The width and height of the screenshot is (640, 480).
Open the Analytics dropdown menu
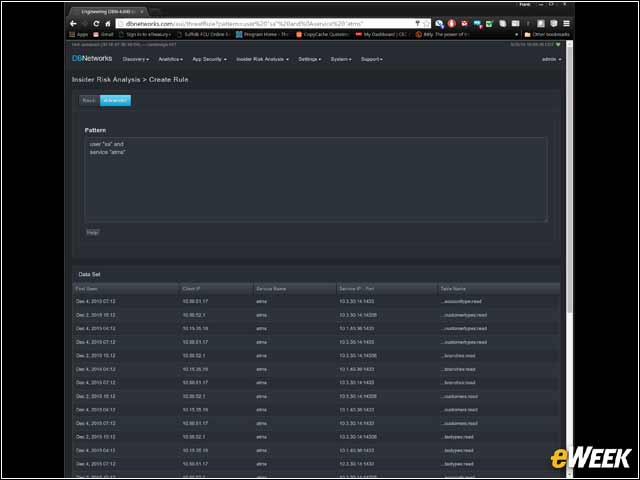click(x=170, y=59)
